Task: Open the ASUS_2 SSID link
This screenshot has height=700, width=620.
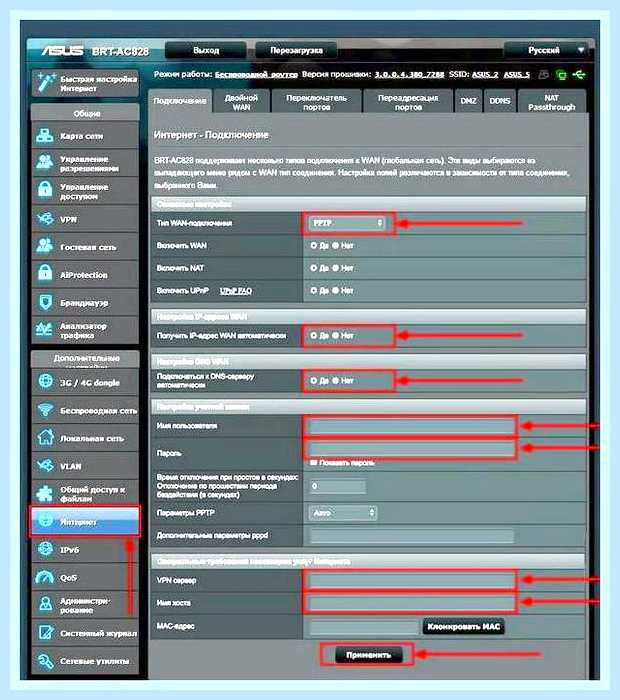Action: click(485, 75)
